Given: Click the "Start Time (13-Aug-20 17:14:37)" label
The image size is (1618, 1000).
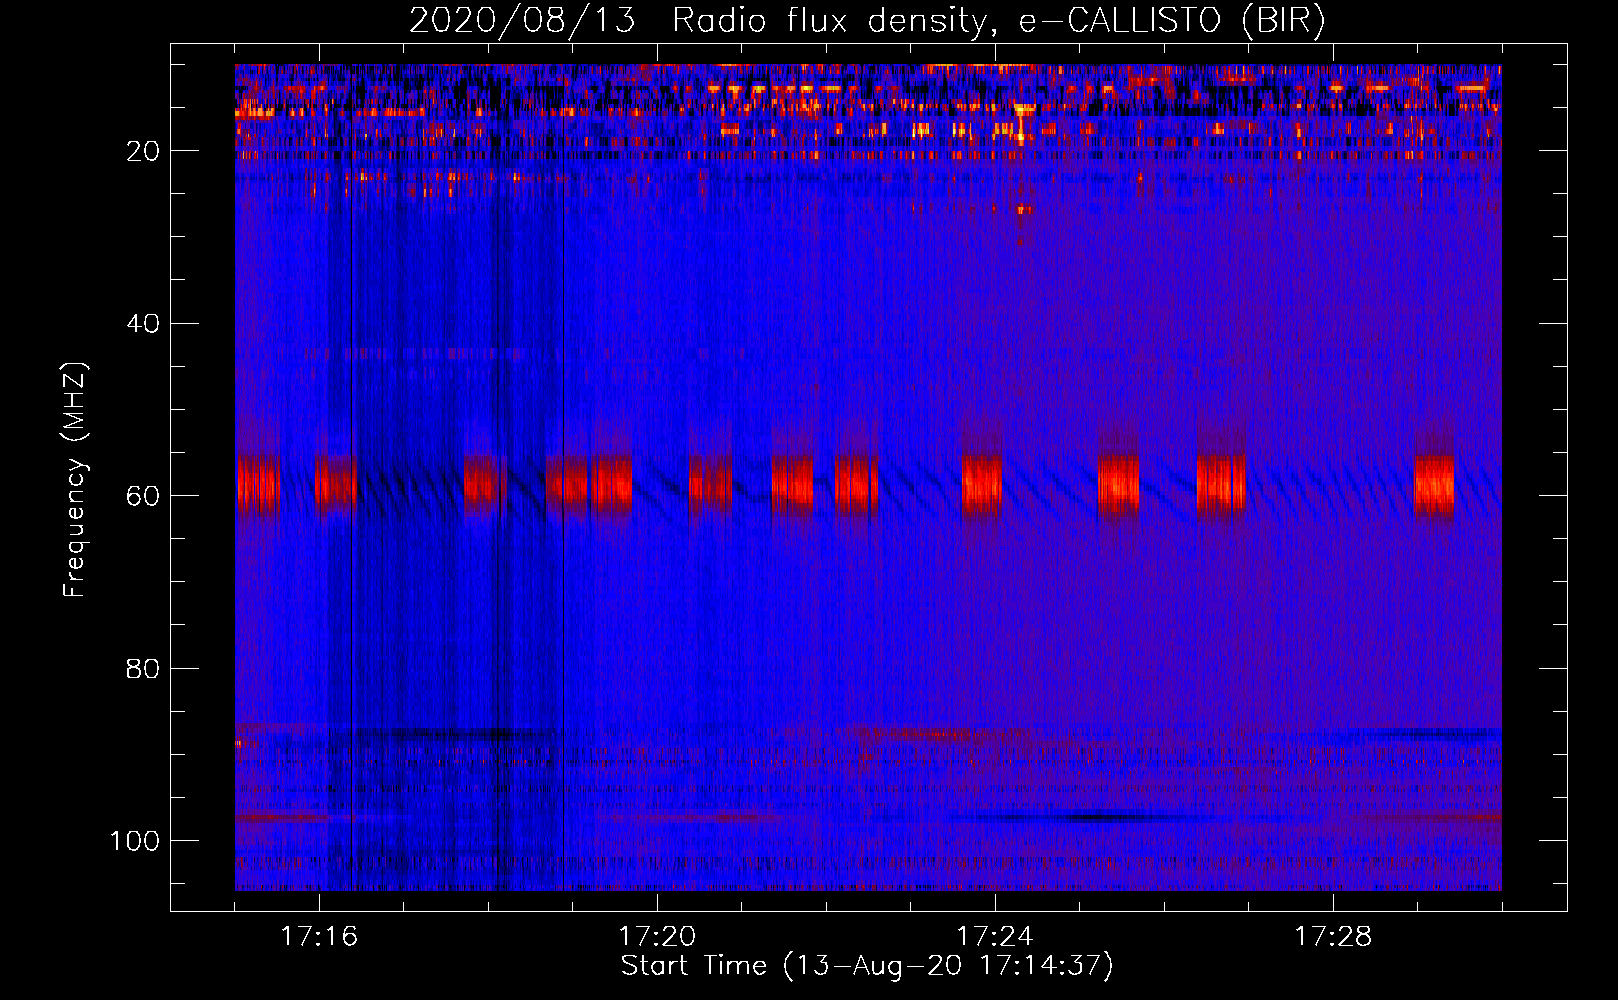Looking at the screenshot, I should 867,966.
